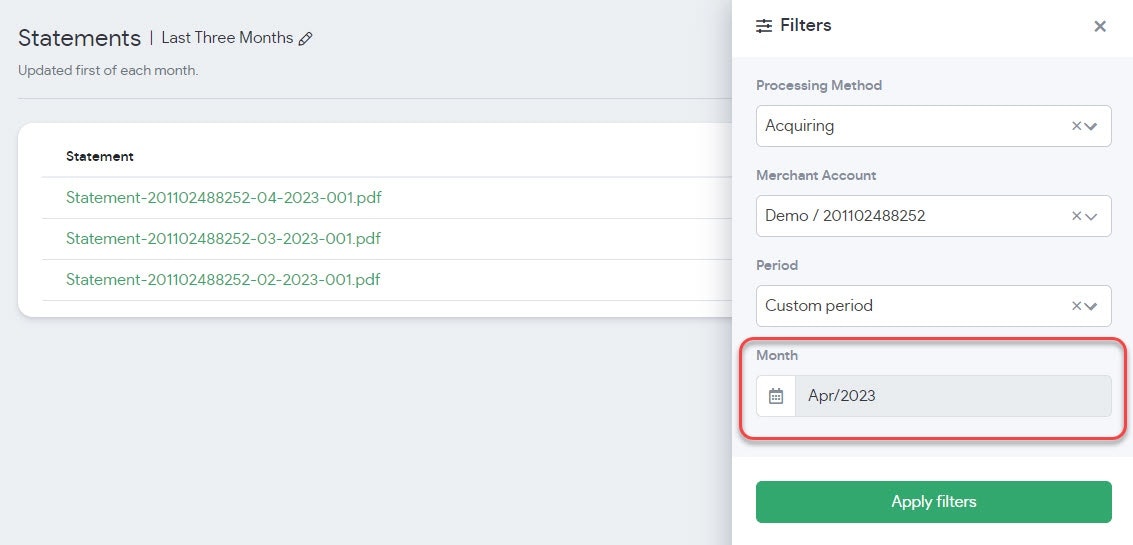Viewport: 1133px width, 545px height.
Task: Click the Apr/2023 month field
Action: 952,396
